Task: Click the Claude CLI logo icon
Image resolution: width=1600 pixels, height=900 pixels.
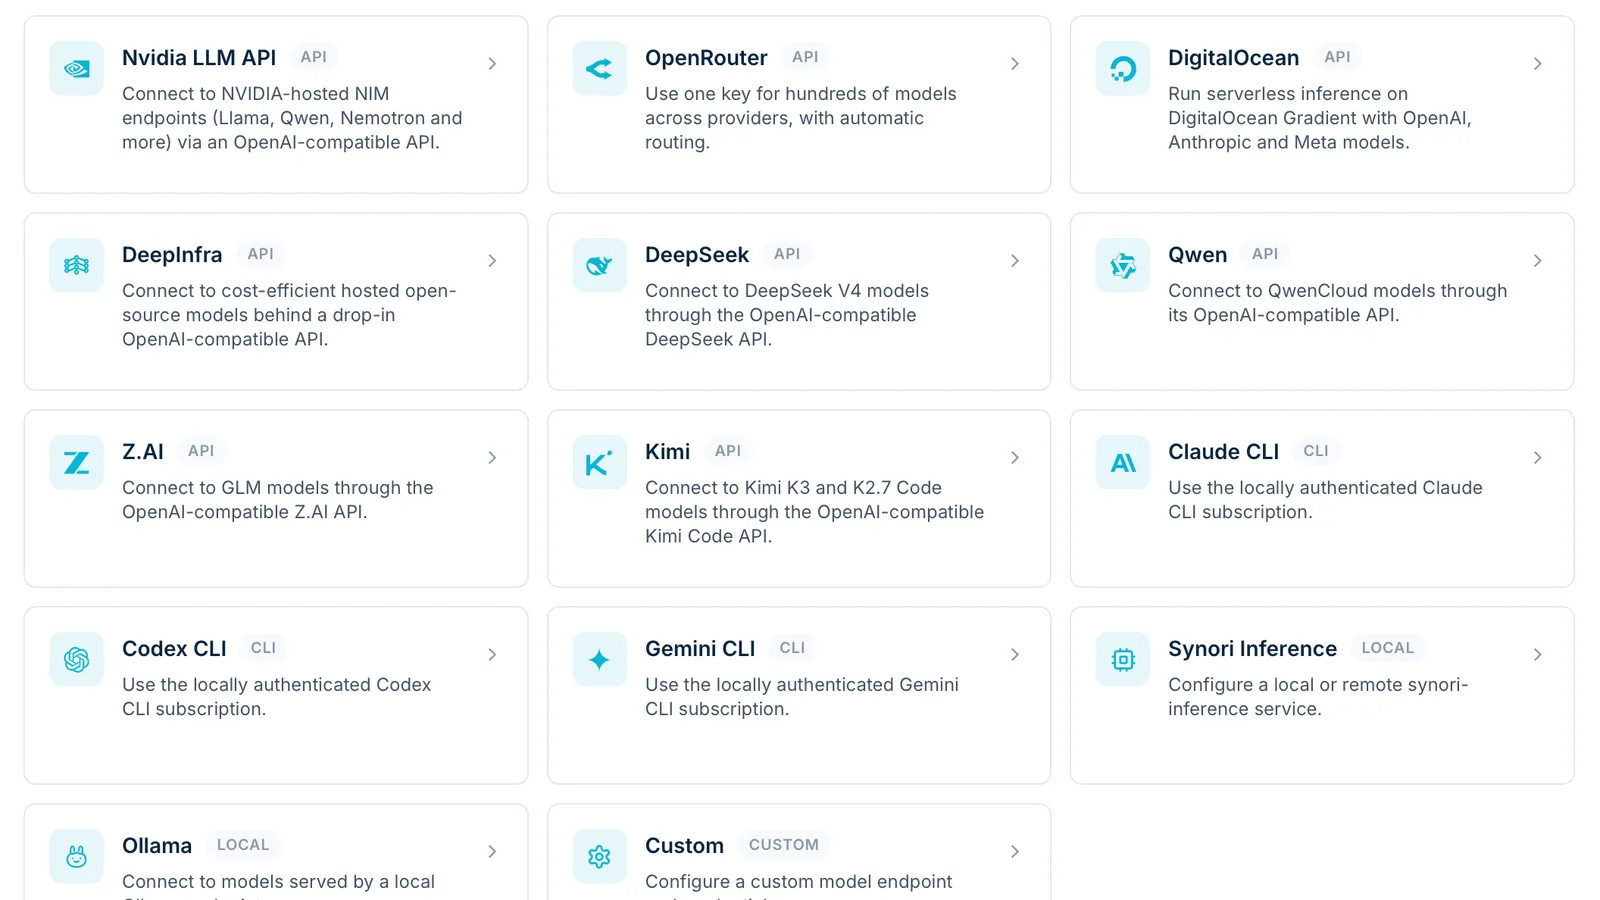Action: pyautogui.click(x=1123, y=462)
